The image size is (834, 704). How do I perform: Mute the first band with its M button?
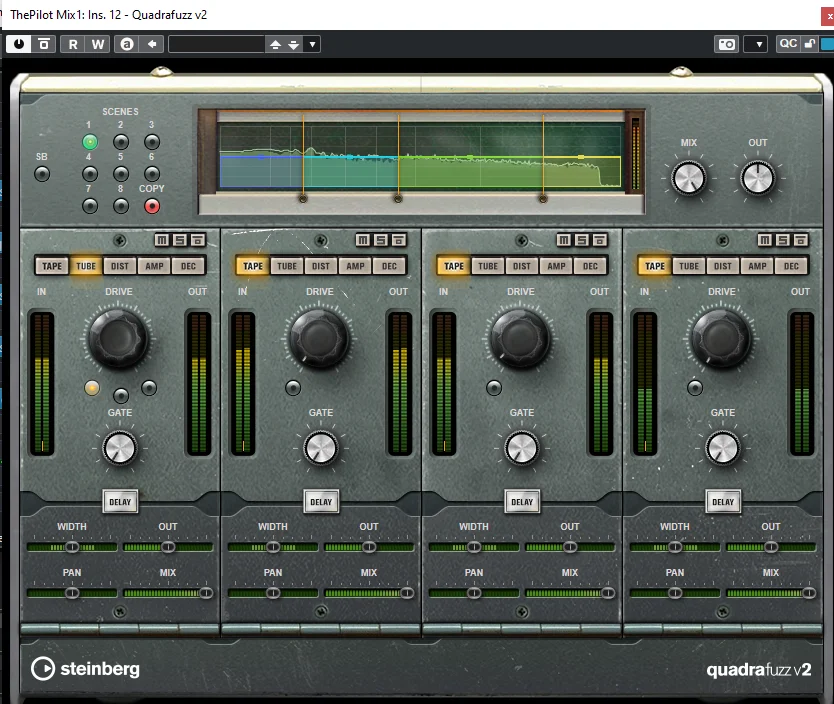pos(162,240)
